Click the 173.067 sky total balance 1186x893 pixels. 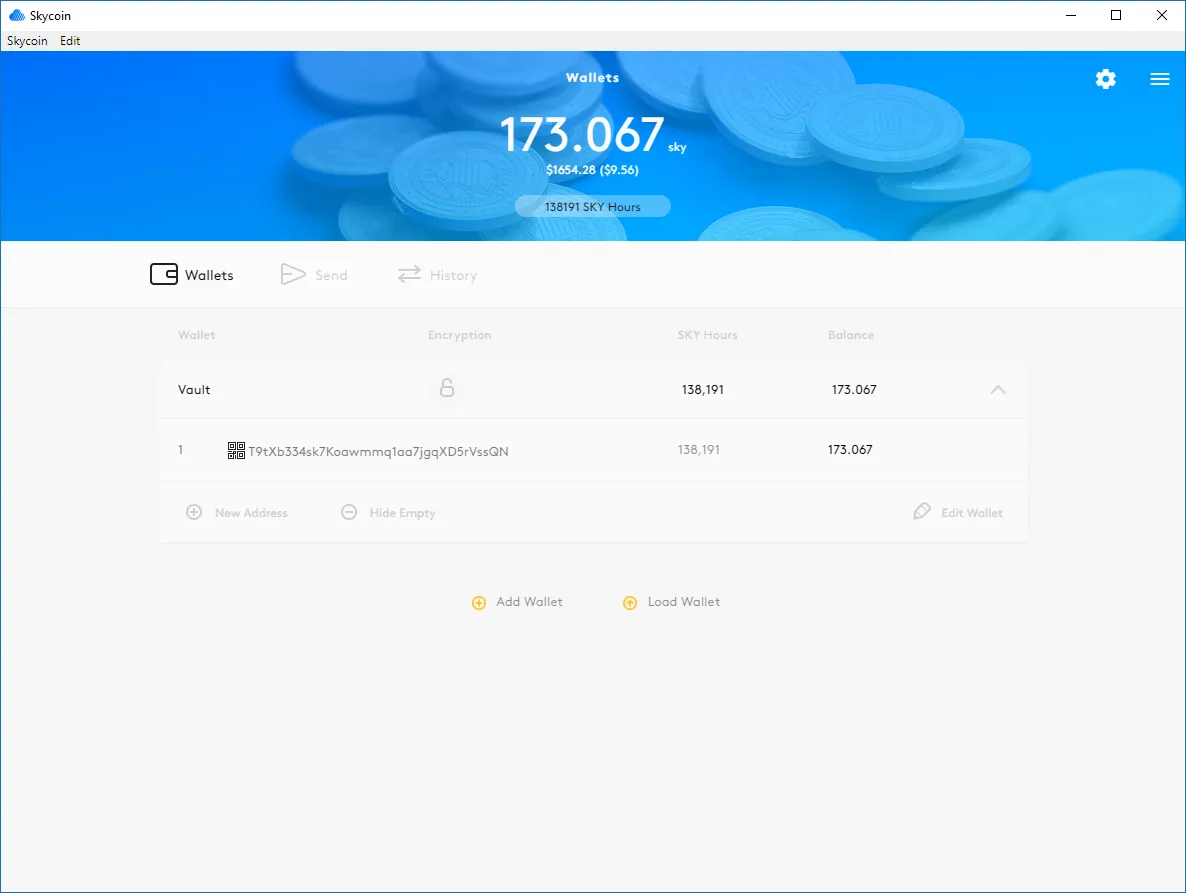pyautogui.click(x=592, y=135)
